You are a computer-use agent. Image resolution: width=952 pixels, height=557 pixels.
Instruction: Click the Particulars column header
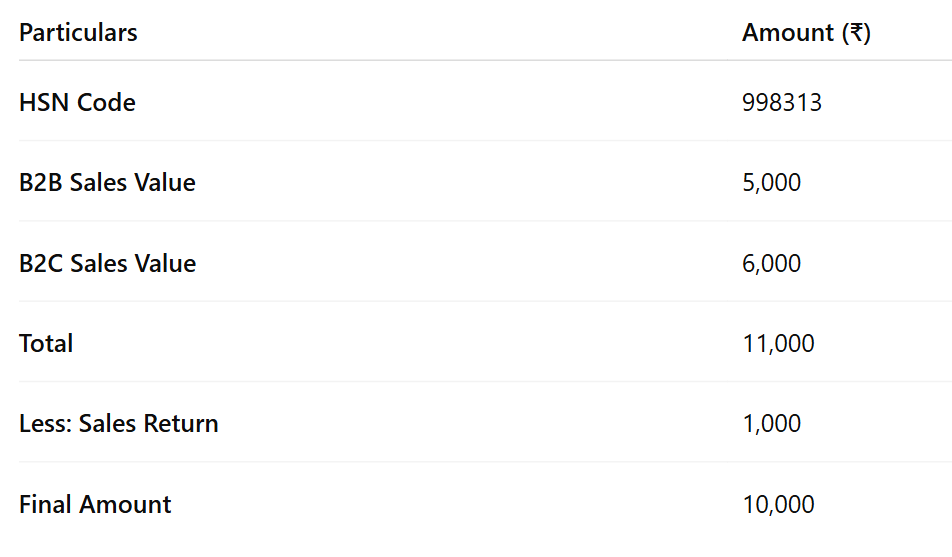tap(78, 33)
